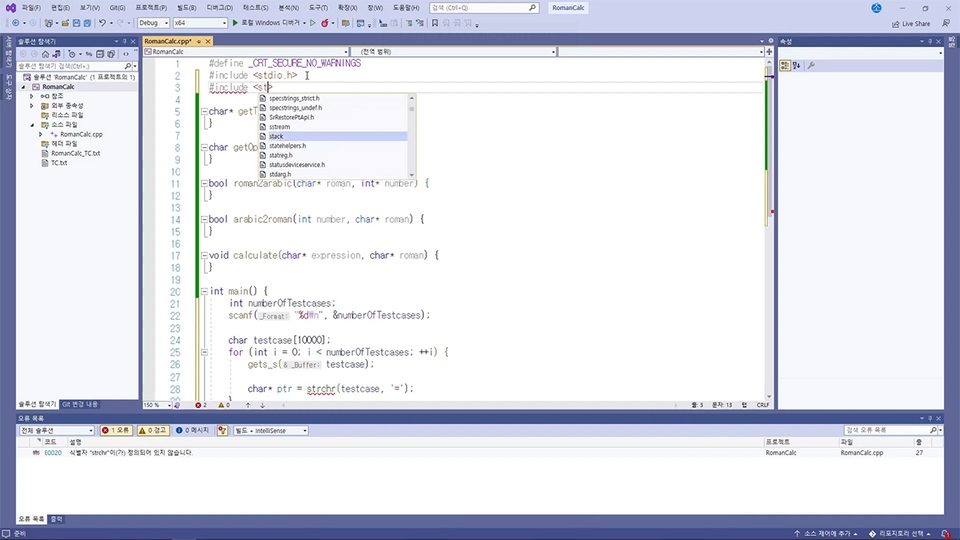Click Start Without Debugging outline play icon

click(x=313, y=23)
